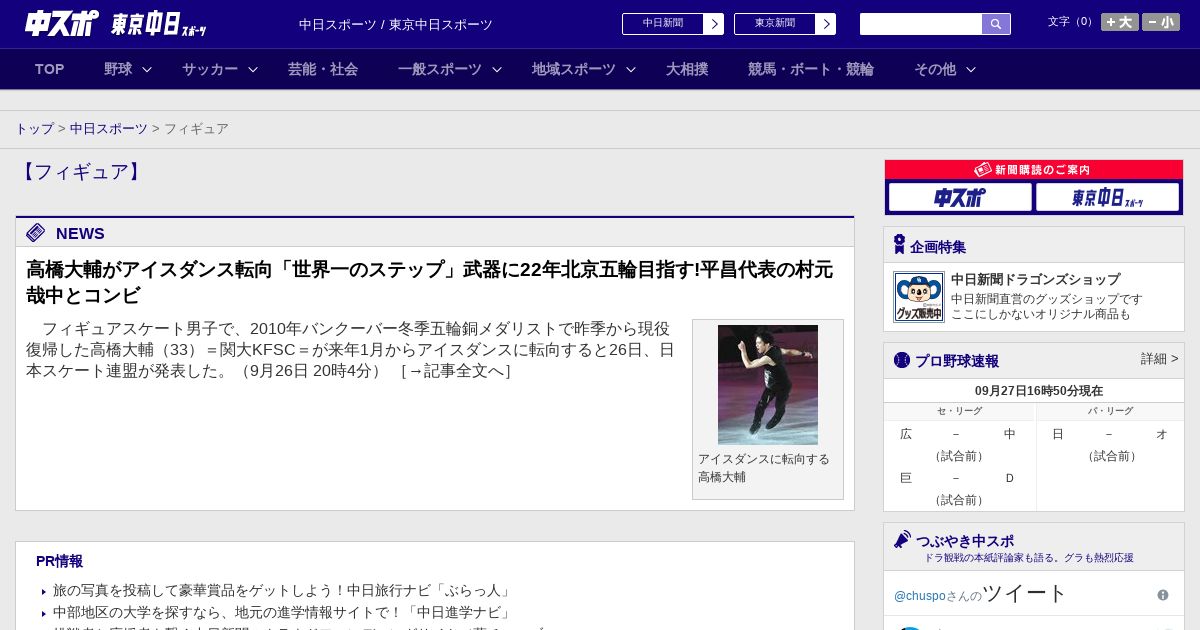
Task: Decrease text size with 小 button
Action: point(1161,22)
